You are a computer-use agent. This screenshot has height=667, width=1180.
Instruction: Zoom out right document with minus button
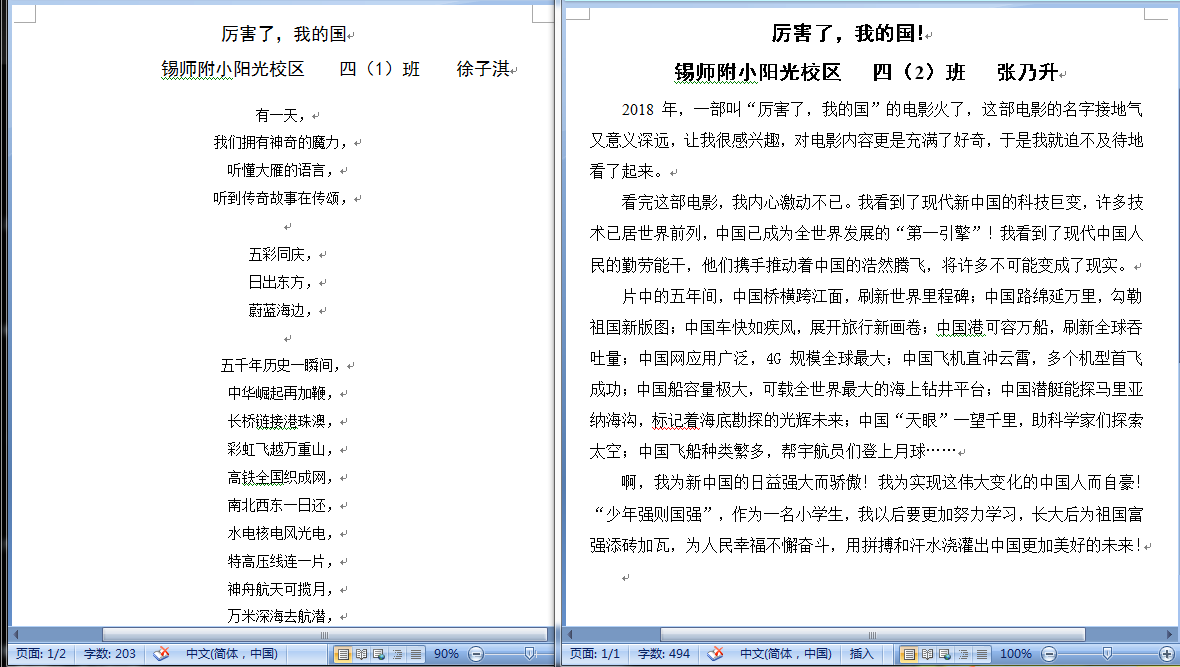[x=1049, y=653]
